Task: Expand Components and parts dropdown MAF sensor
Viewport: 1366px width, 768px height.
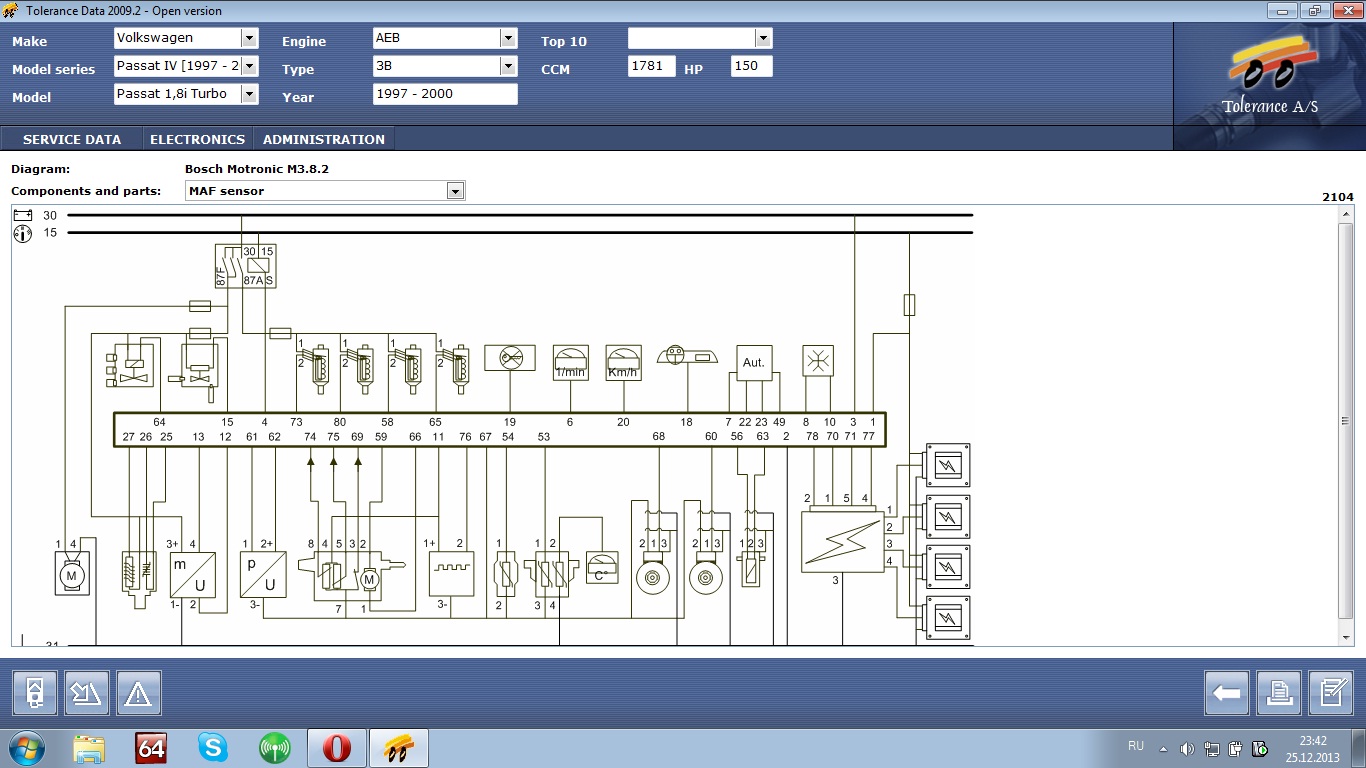Action: [455, 191]
